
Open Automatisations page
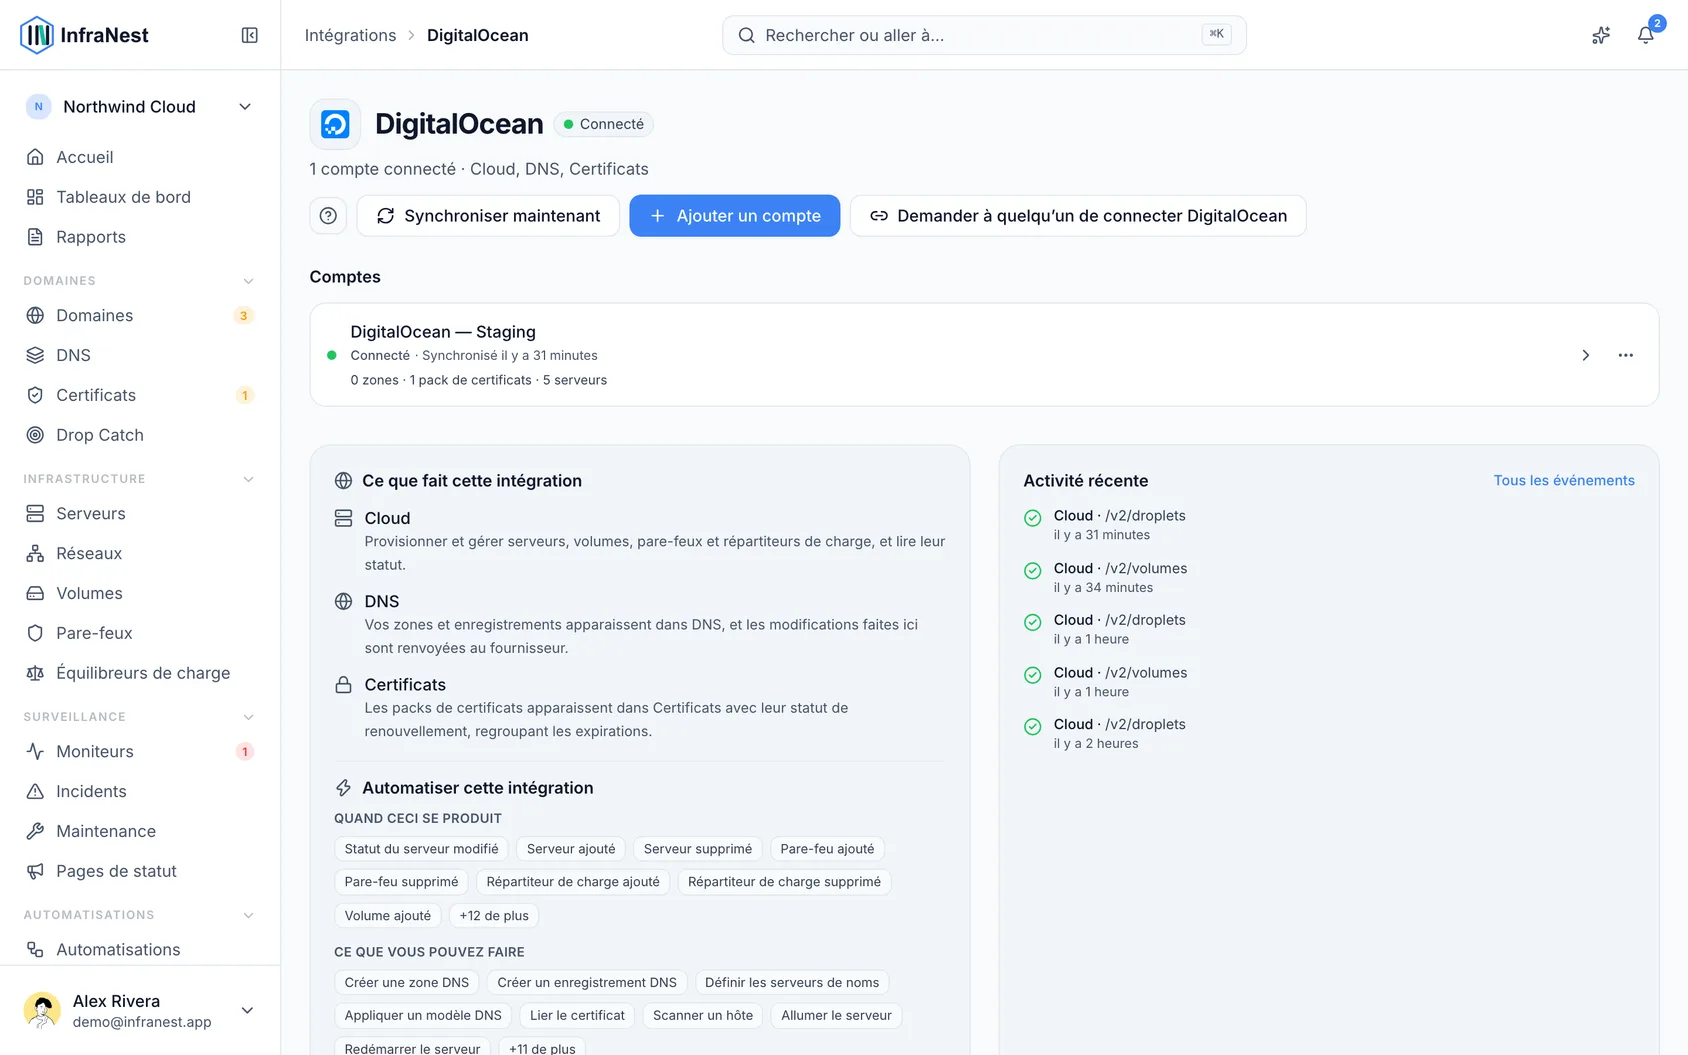click(x=140, y=949)
